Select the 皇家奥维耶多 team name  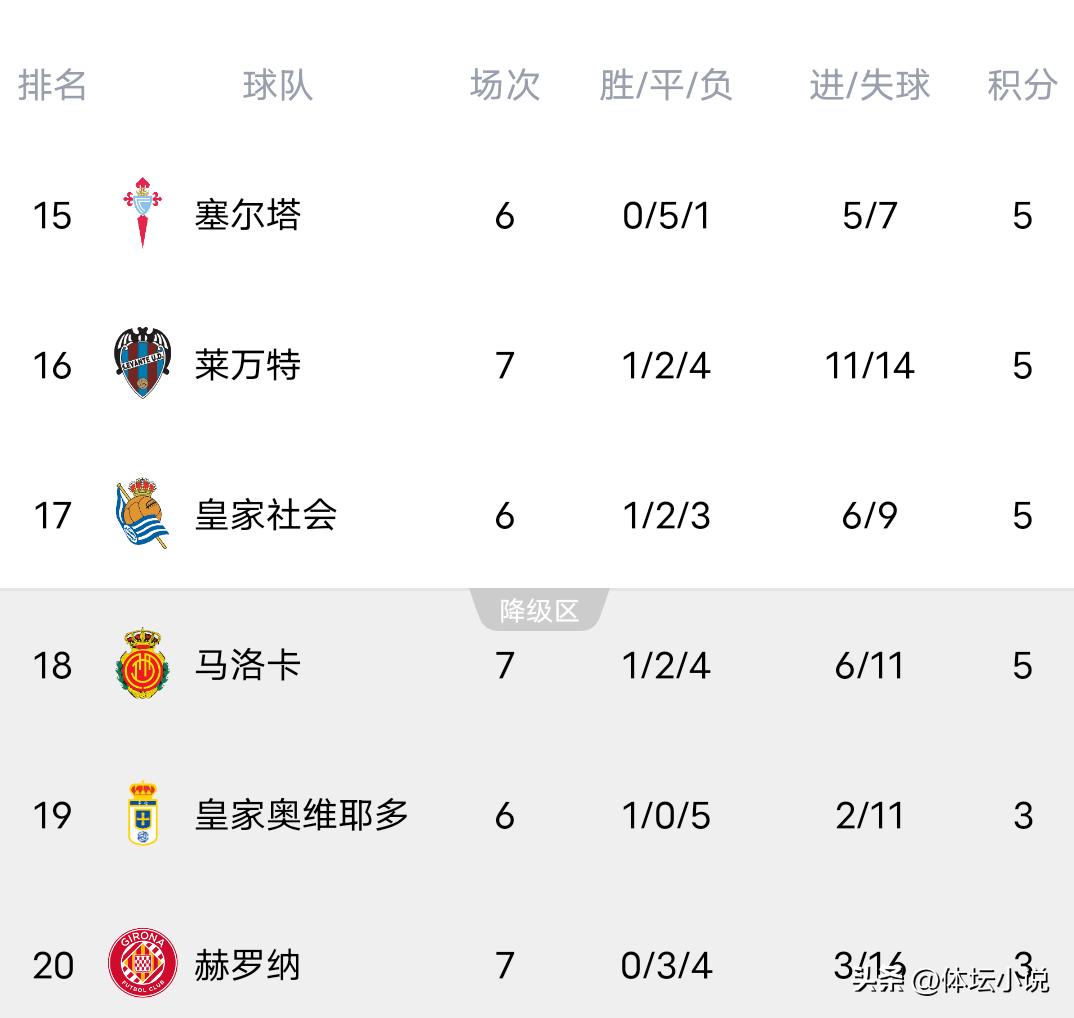[x=301, y=815]
